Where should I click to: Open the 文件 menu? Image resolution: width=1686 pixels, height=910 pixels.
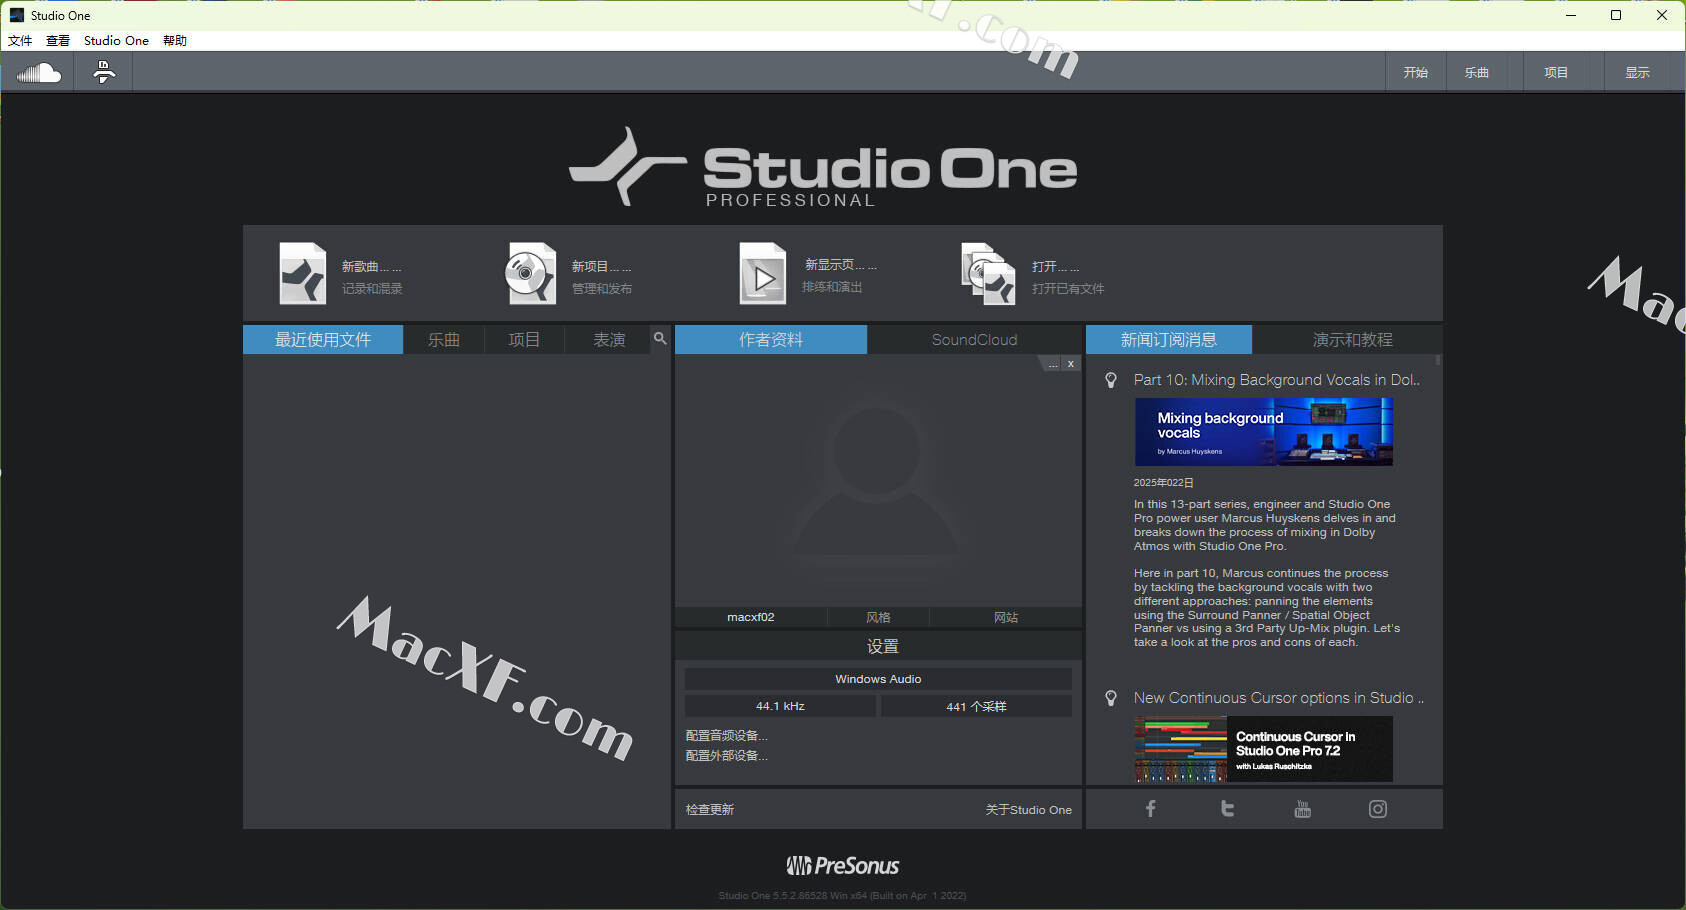[20, 41]
